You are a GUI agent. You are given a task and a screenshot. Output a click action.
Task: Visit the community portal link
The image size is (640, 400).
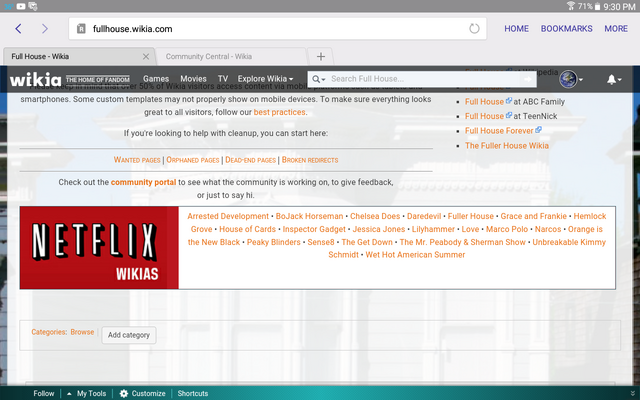coord(143,182)
